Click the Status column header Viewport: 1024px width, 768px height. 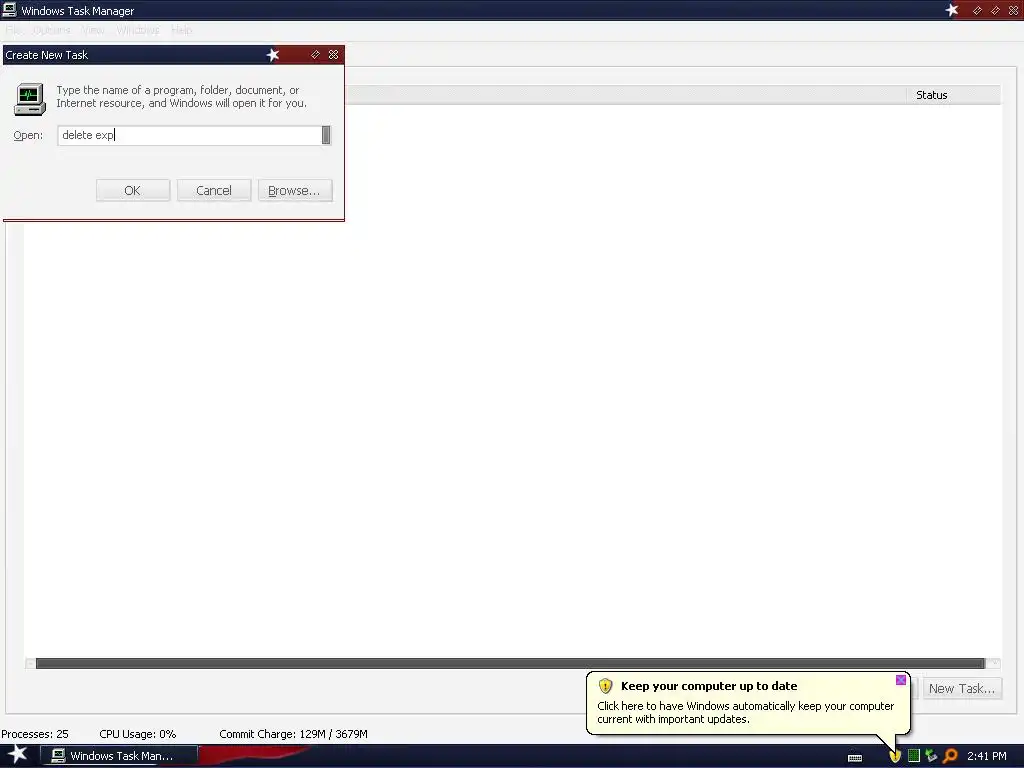click(953, 95)
